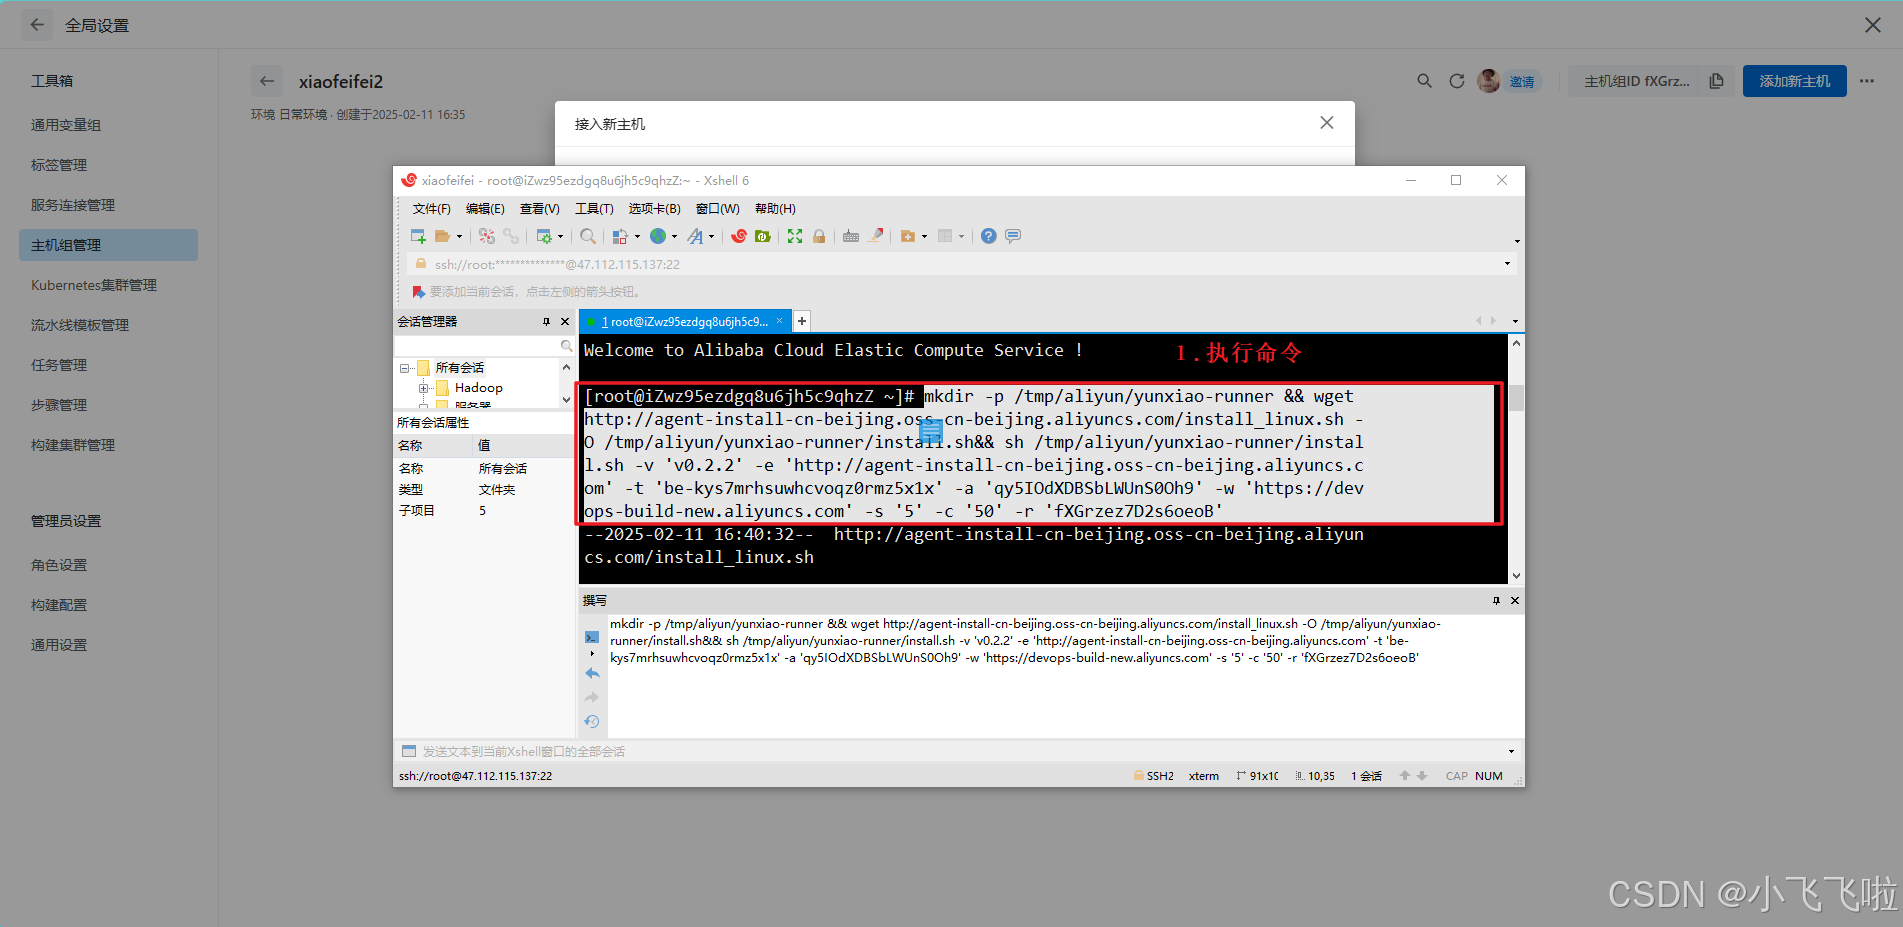This screenshot has width=1903, height=927.
Task: Collapse the 所有会话 tree node
Action: coord(405,368)
